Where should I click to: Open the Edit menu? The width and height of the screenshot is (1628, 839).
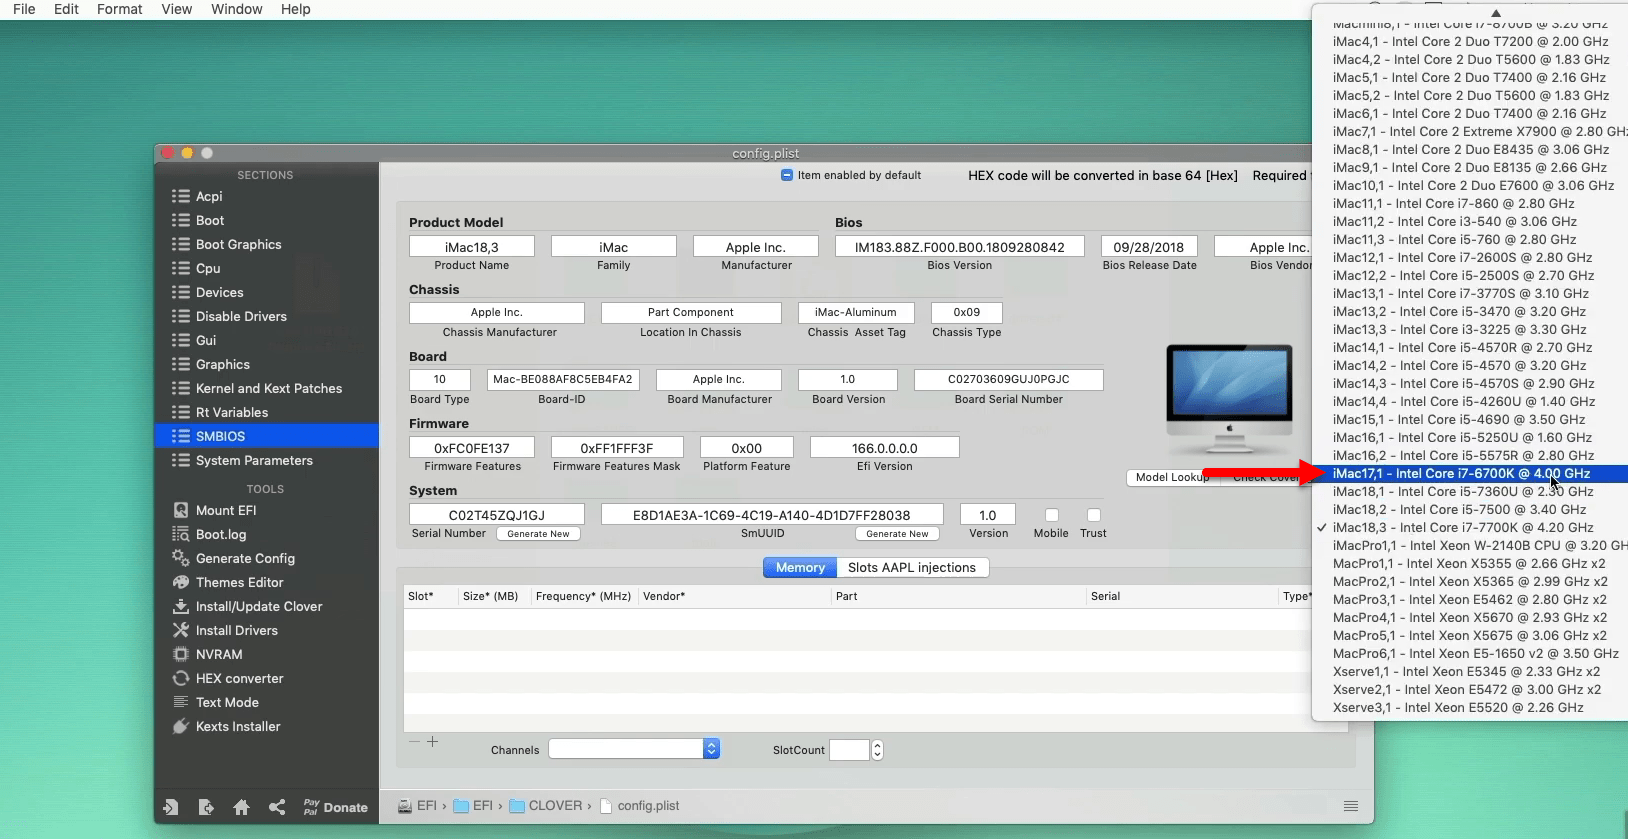click(x=66, y=9)
